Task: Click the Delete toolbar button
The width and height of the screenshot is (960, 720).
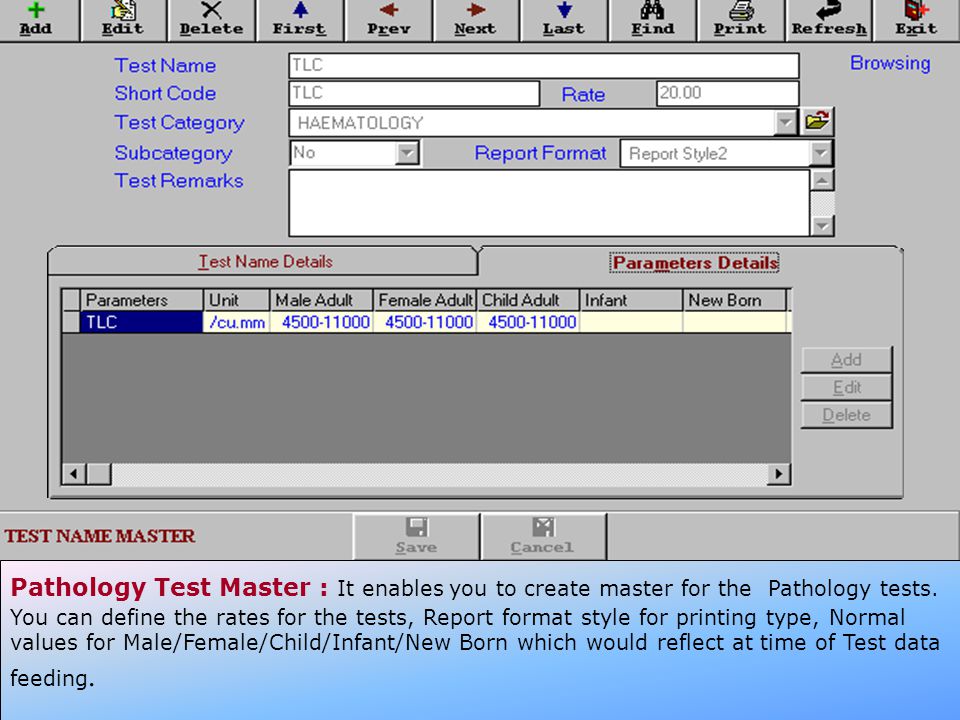Action: pyautogui.click(x=211, y=20)
